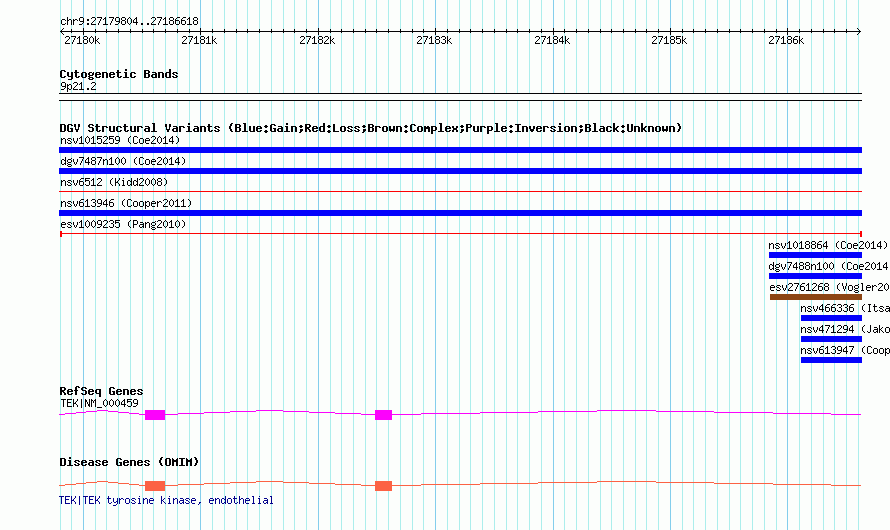
Task: Select the blue bar under nsv466336
Action: pos(831,318)
